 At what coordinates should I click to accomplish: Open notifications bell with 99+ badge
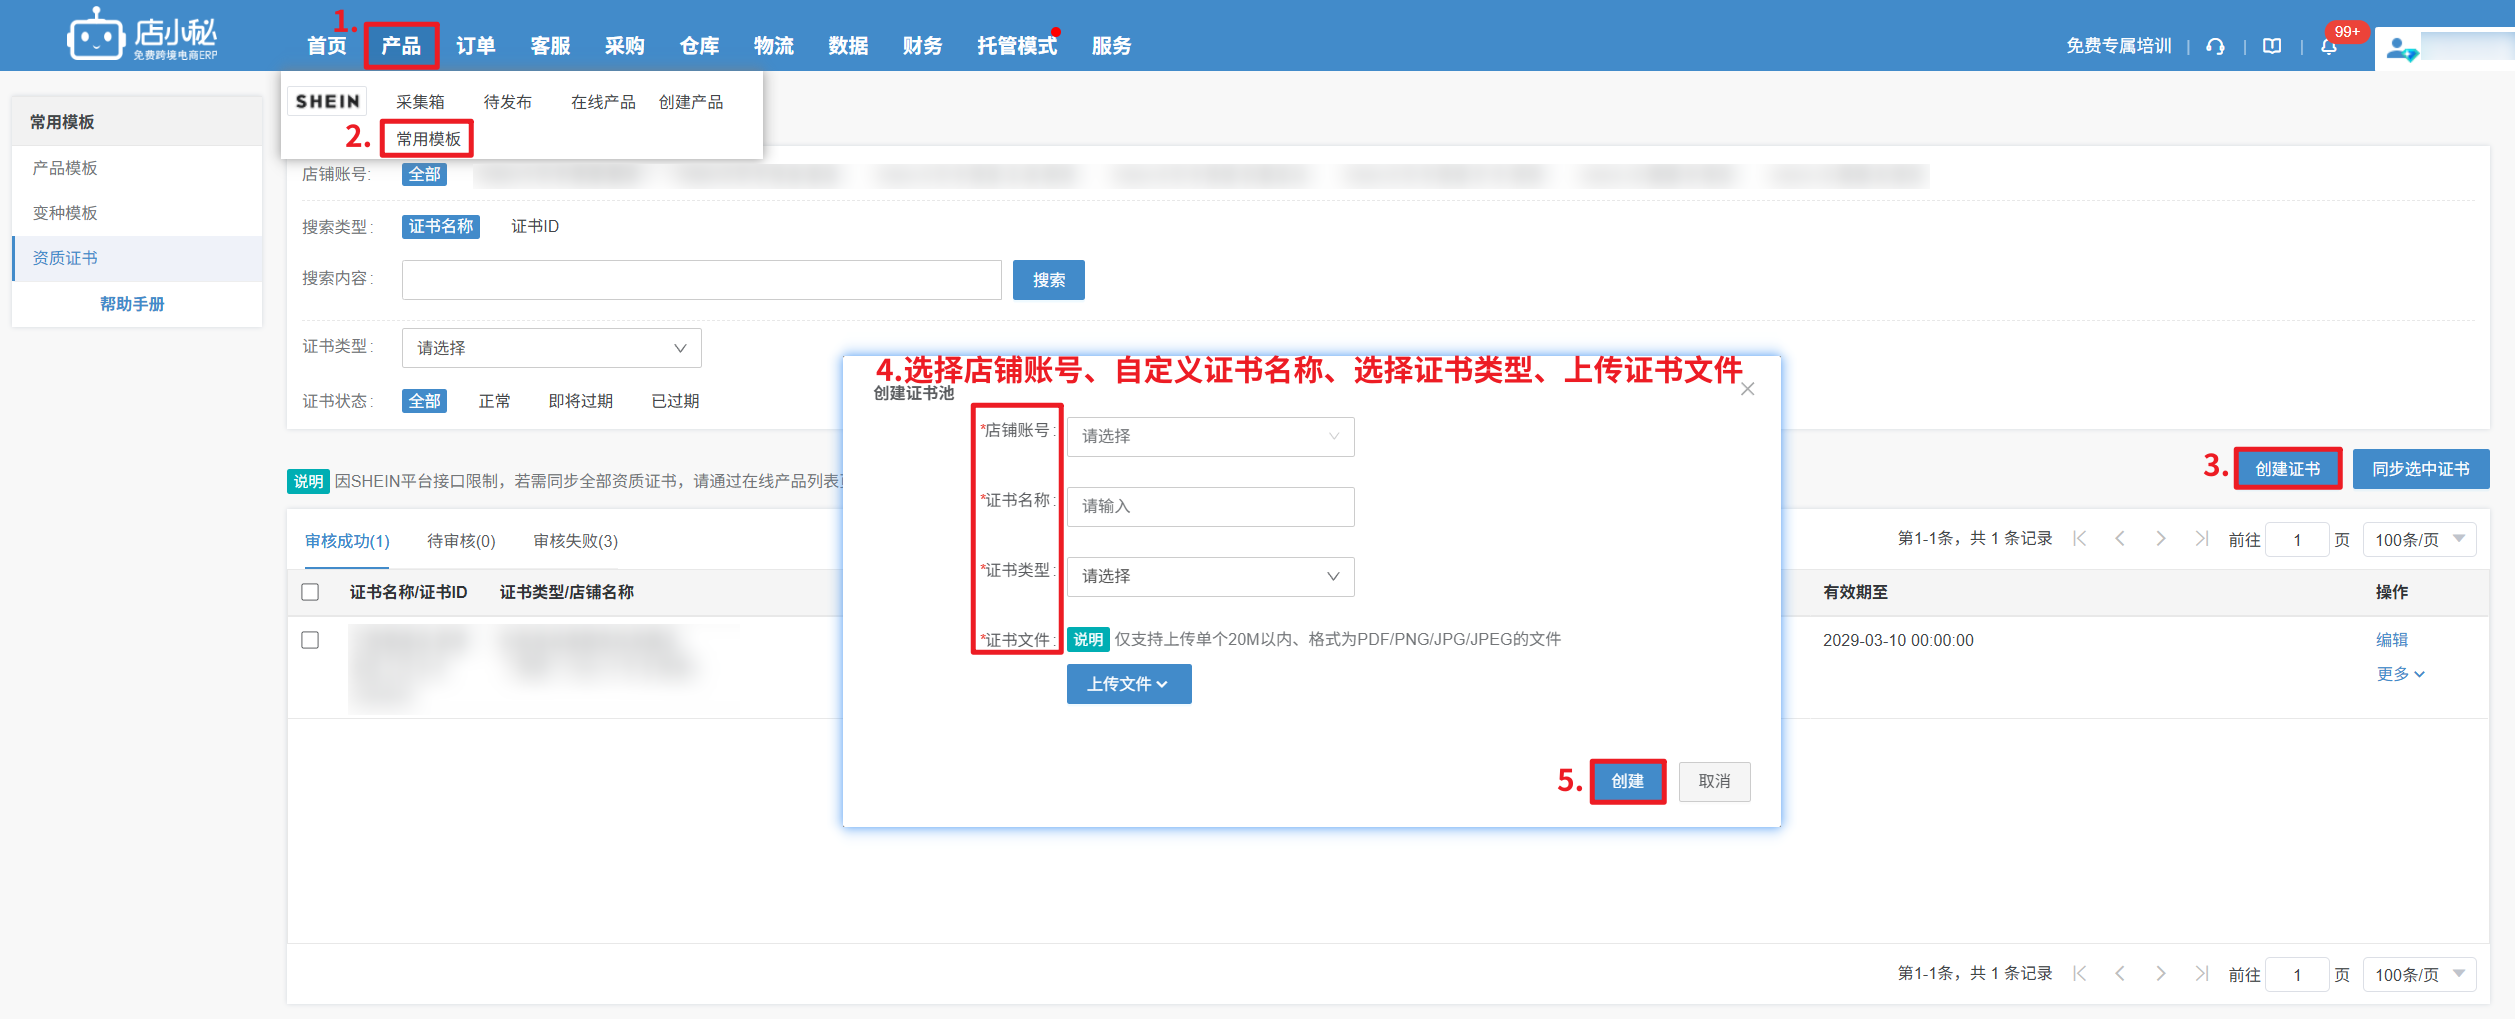2329,46
